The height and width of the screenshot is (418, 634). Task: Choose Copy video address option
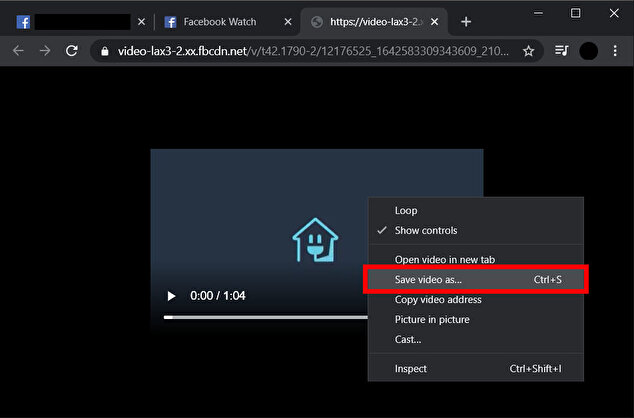click(438, 300)
